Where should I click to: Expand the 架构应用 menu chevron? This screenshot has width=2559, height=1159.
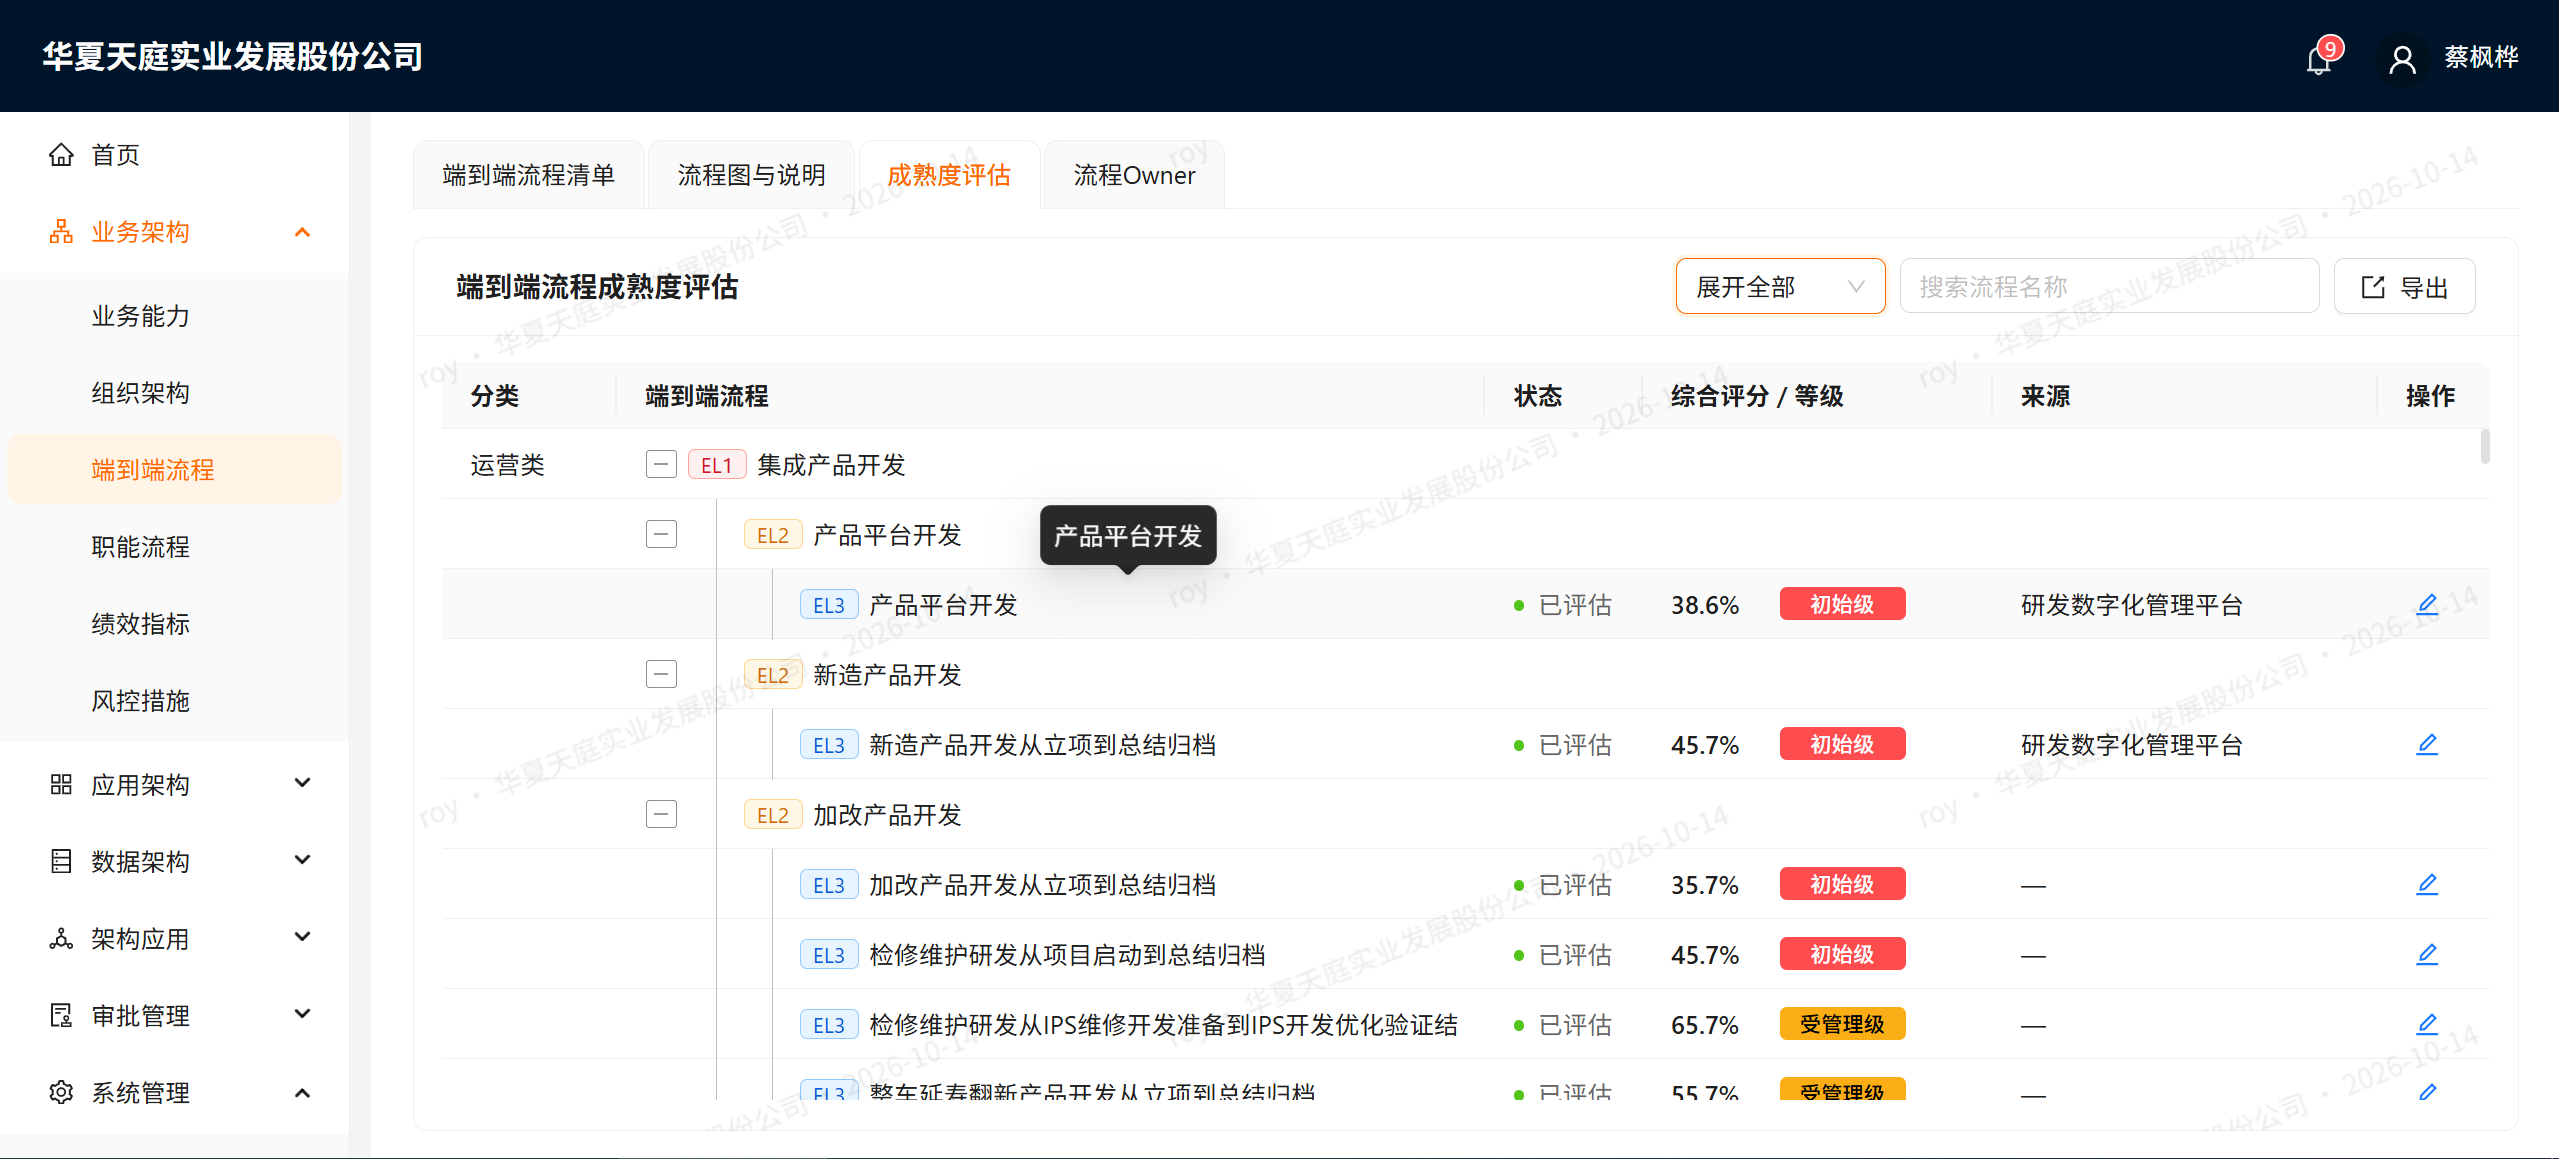(303, 937)
